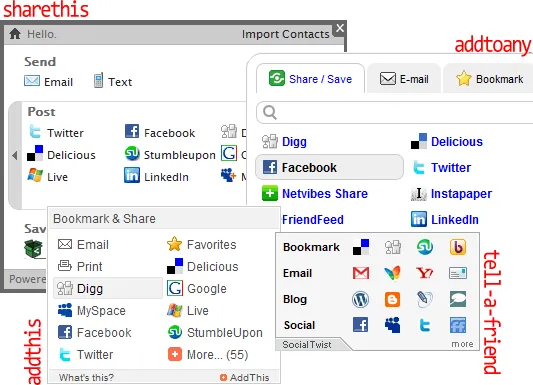Image resolution: width=533 pixels, height=385 pixels.
Task: Select LinkedIn in ShareThis Post section
Action: [156, 176]
